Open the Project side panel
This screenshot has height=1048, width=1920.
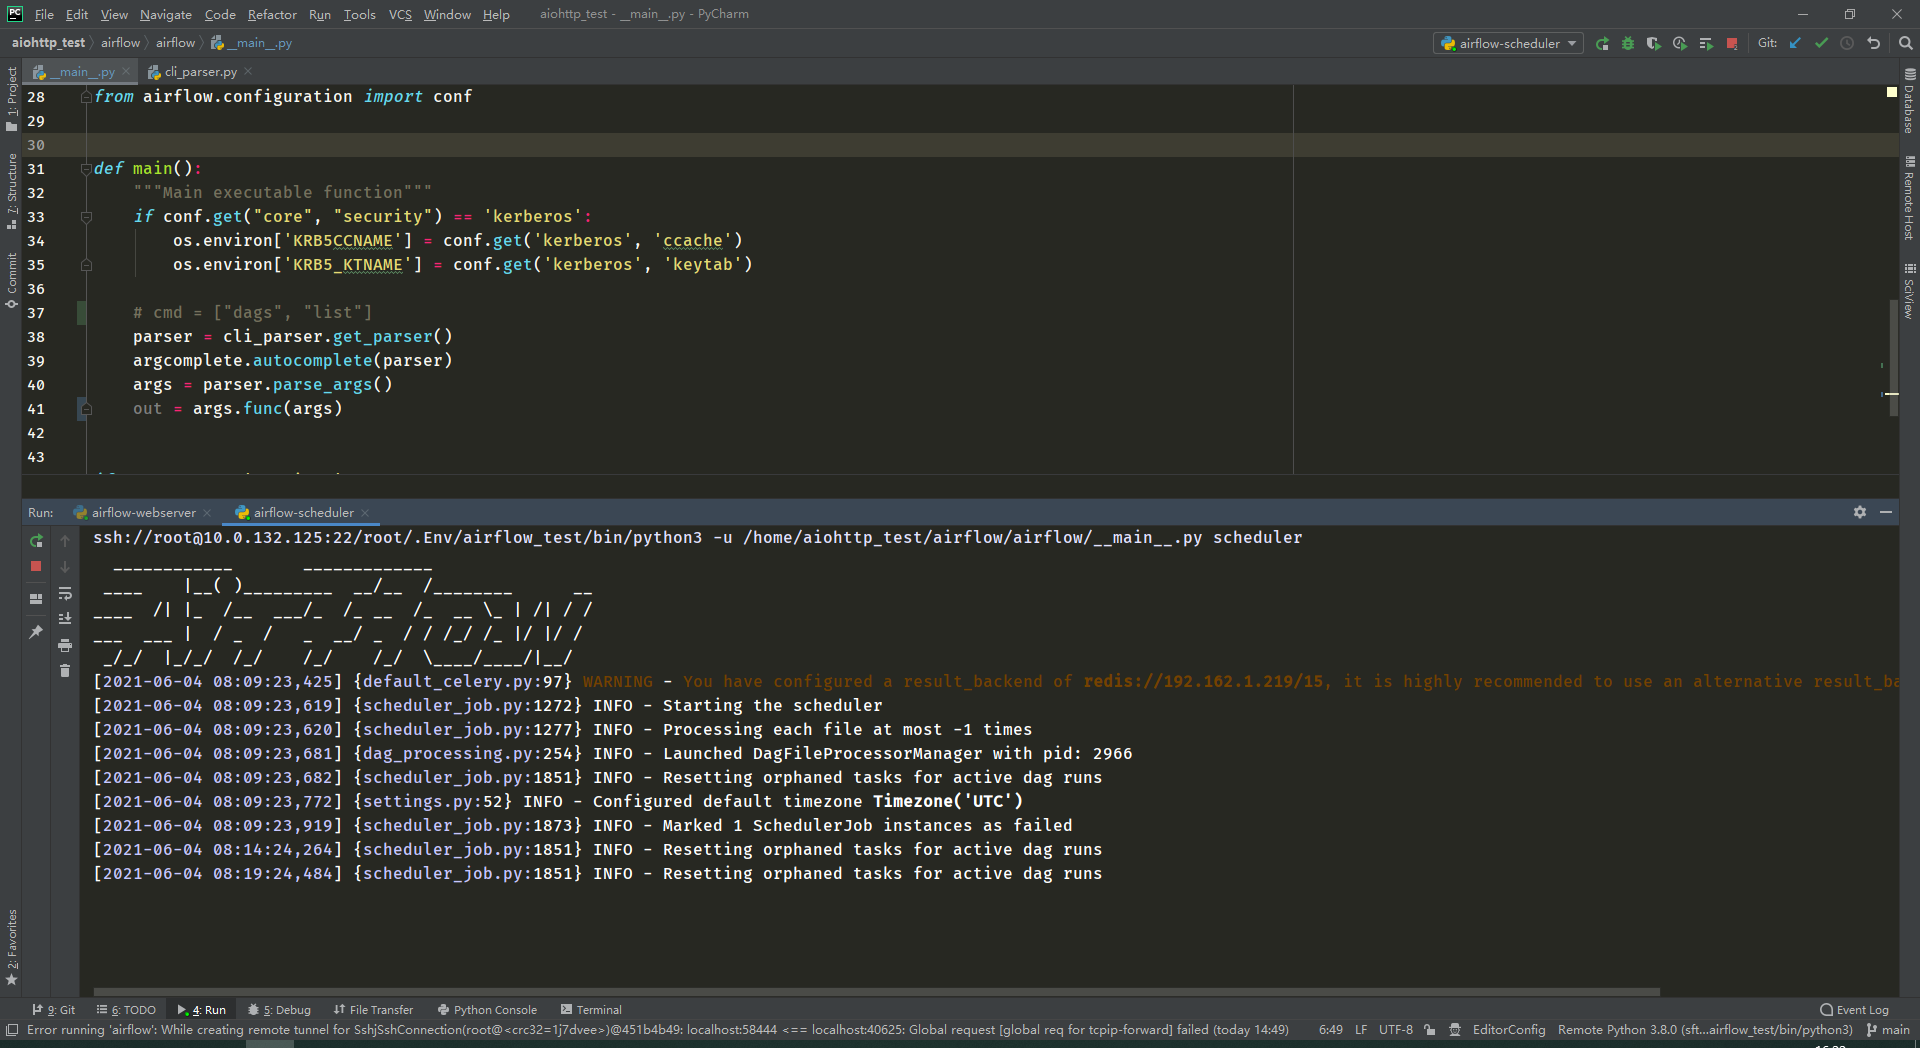[12, 98]
